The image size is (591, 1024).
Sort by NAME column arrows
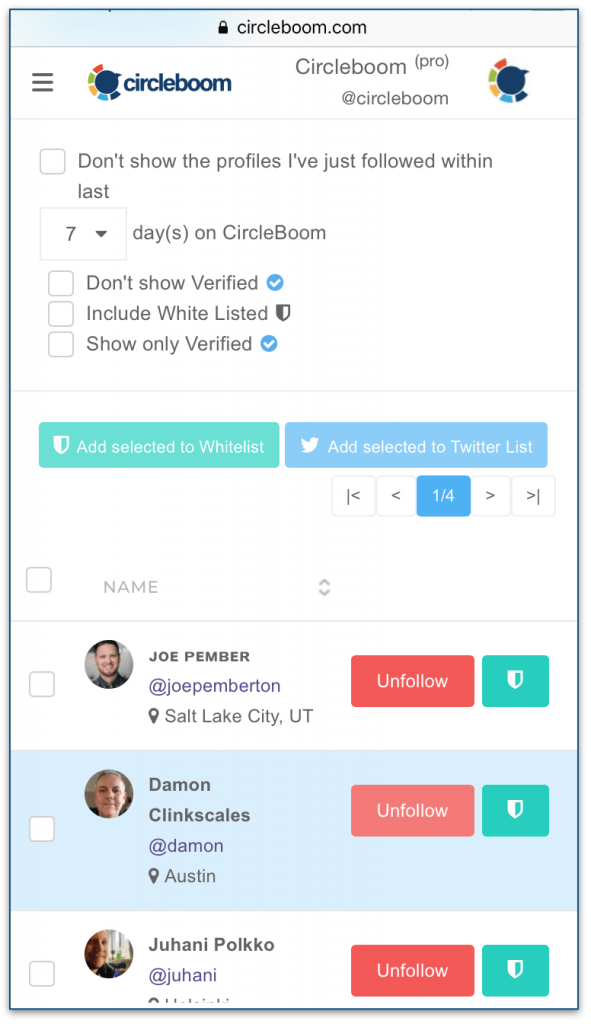[324, 587]
